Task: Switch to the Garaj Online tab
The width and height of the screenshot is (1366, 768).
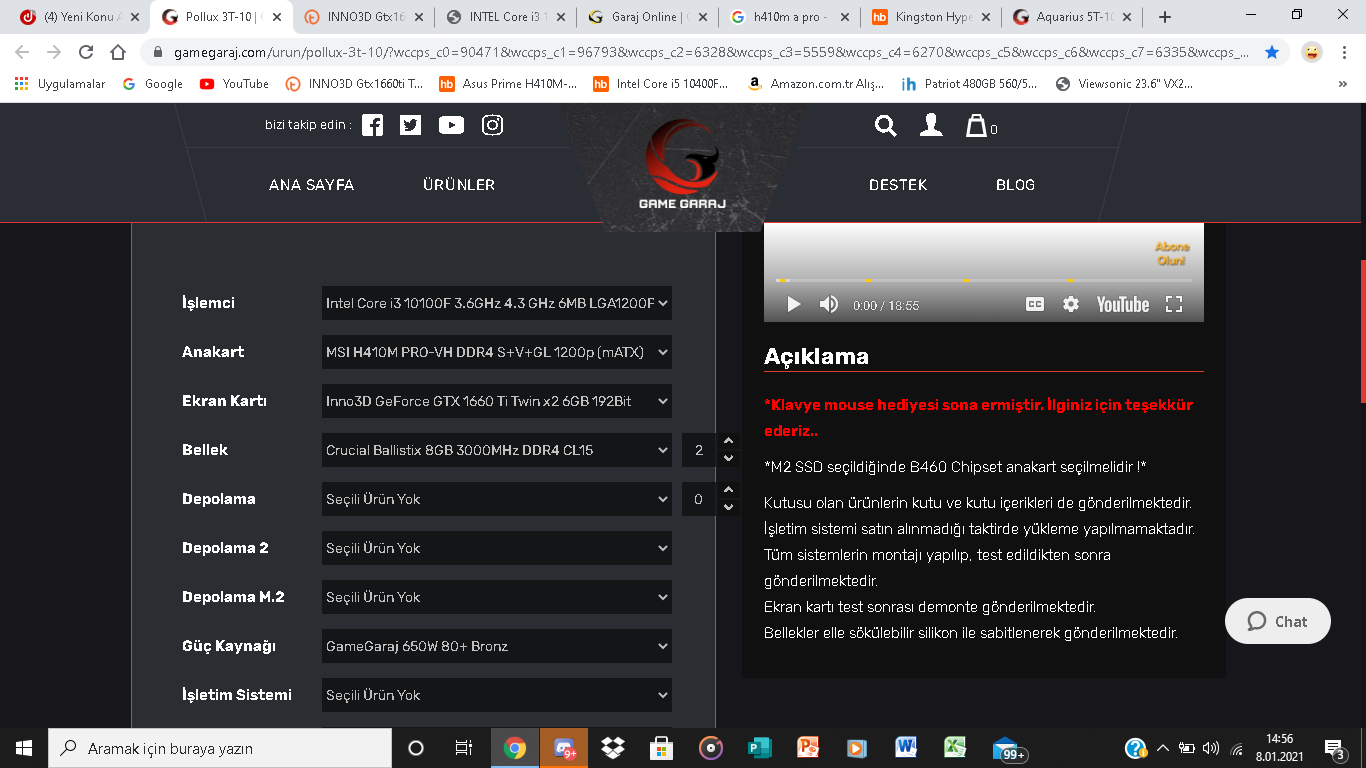Action: (x=648, y=17)
